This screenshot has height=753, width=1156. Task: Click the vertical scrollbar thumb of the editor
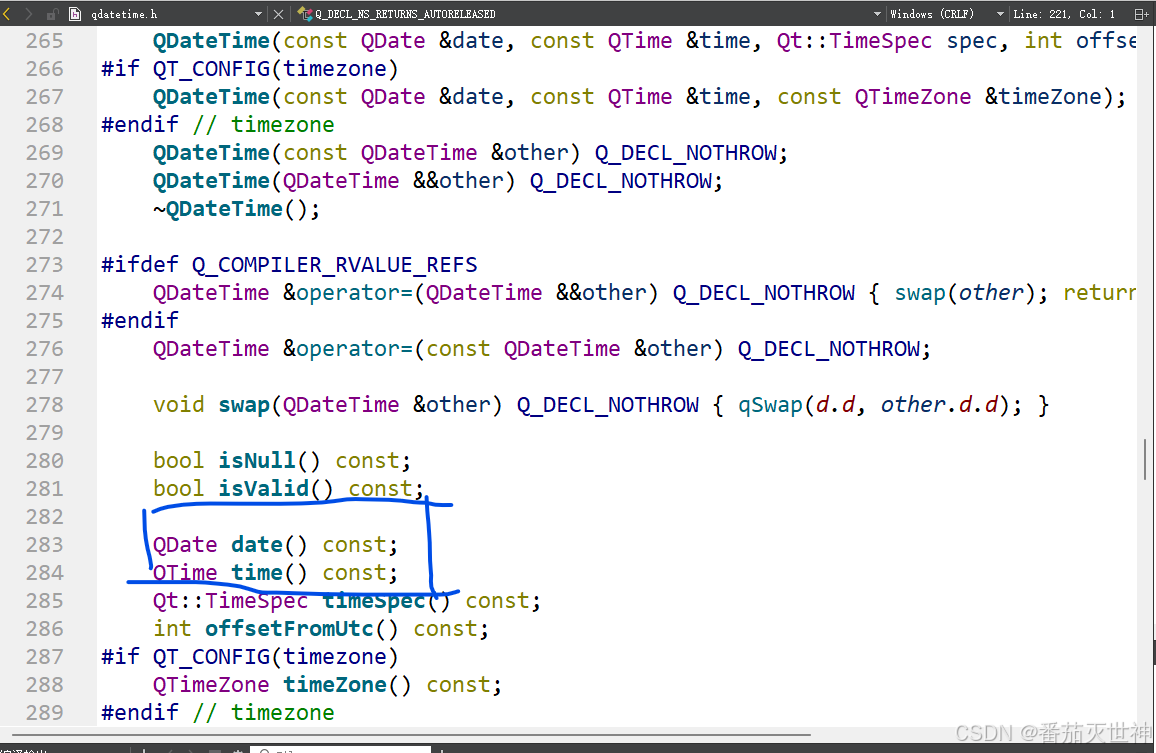pos(1145,459)
